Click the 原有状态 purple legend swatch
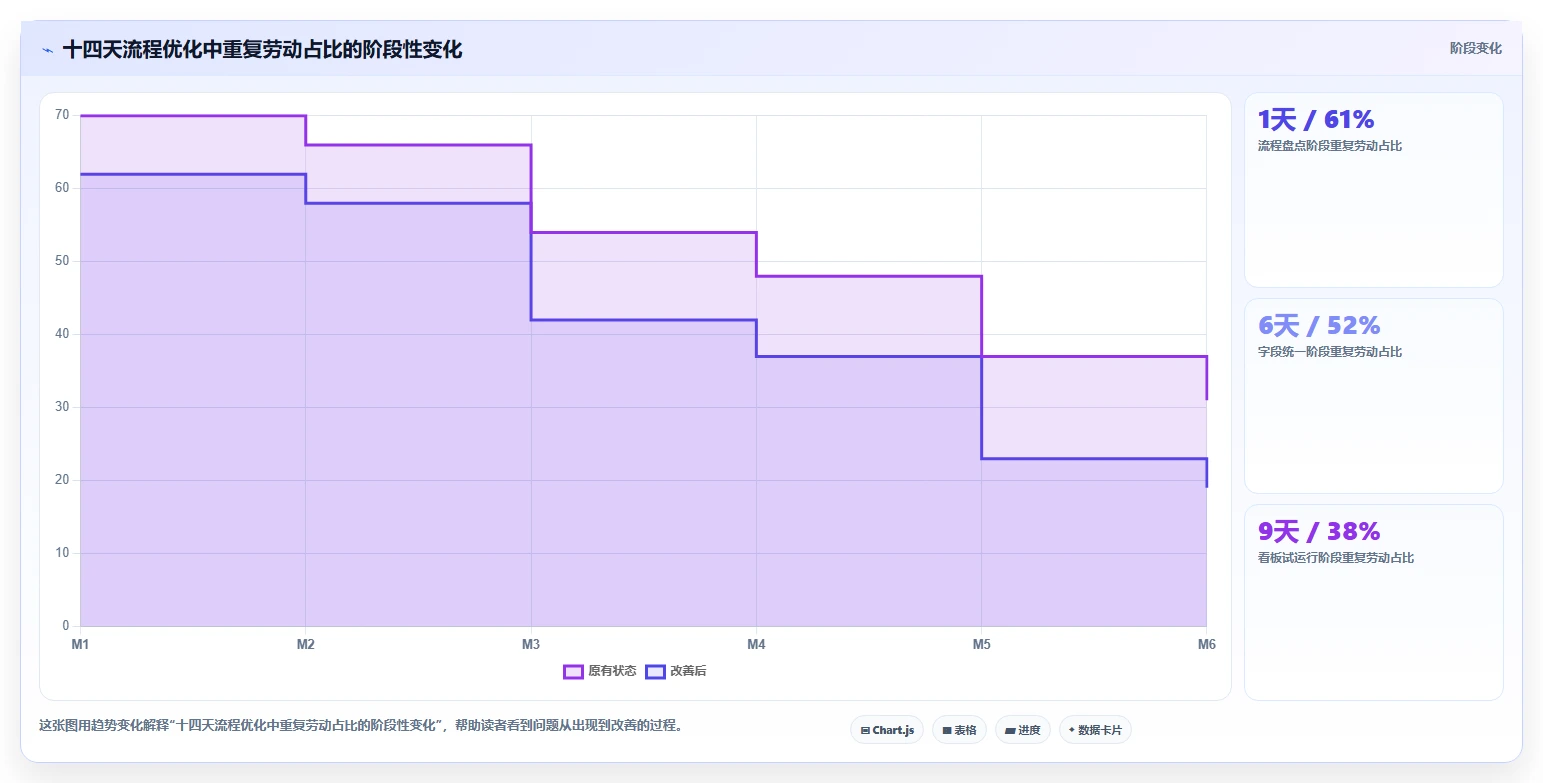Image resolution: width=1543 pixels, height=783 pixels. pos(573,671)
